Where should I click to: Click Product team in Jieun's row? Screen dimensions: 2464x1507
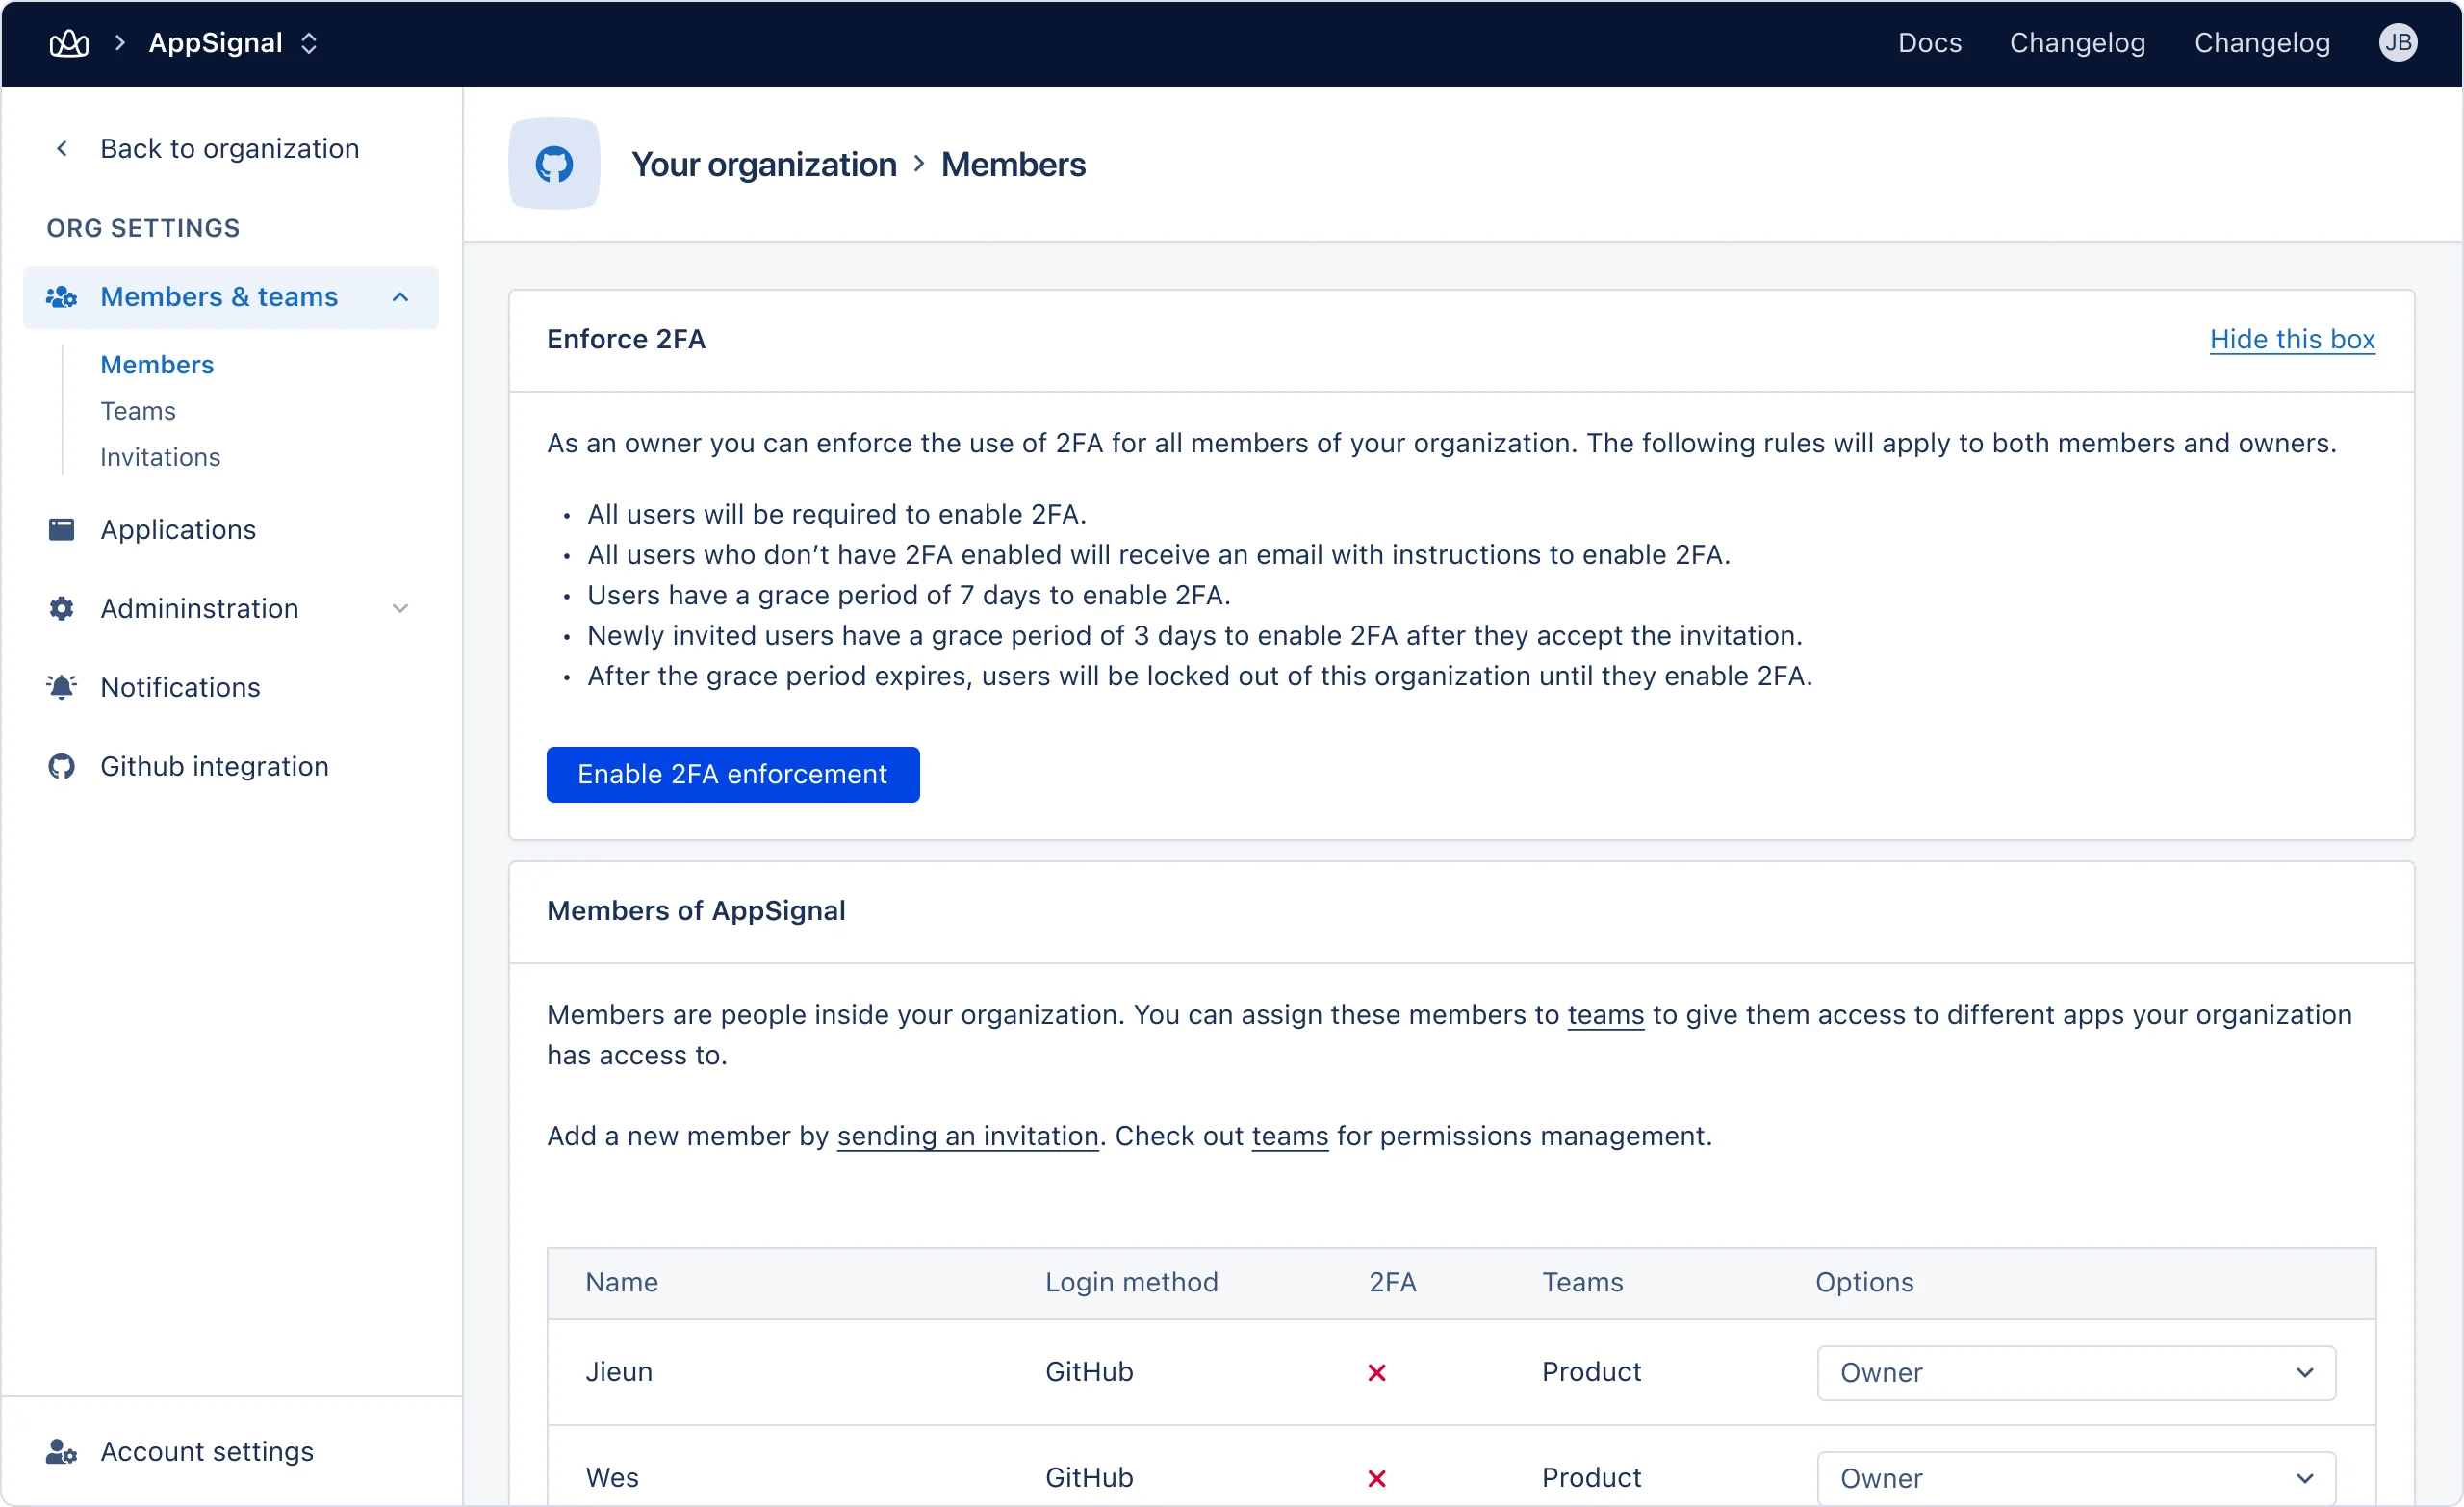click(x=1591, y=1371)
